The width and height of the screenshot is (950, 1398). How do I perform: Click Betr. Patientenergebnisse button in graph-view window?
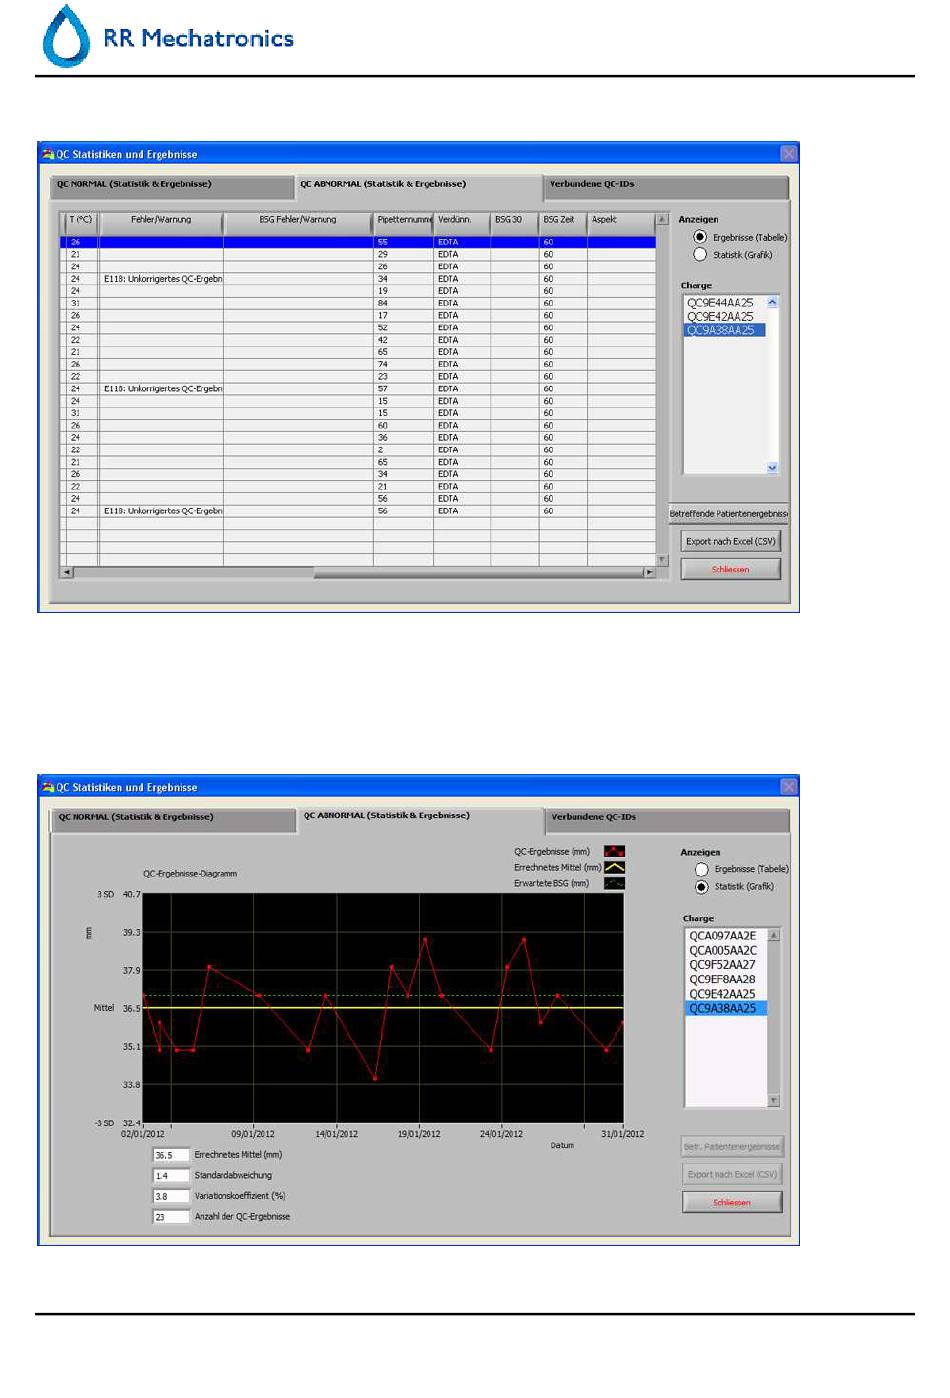click(732, 1147)
